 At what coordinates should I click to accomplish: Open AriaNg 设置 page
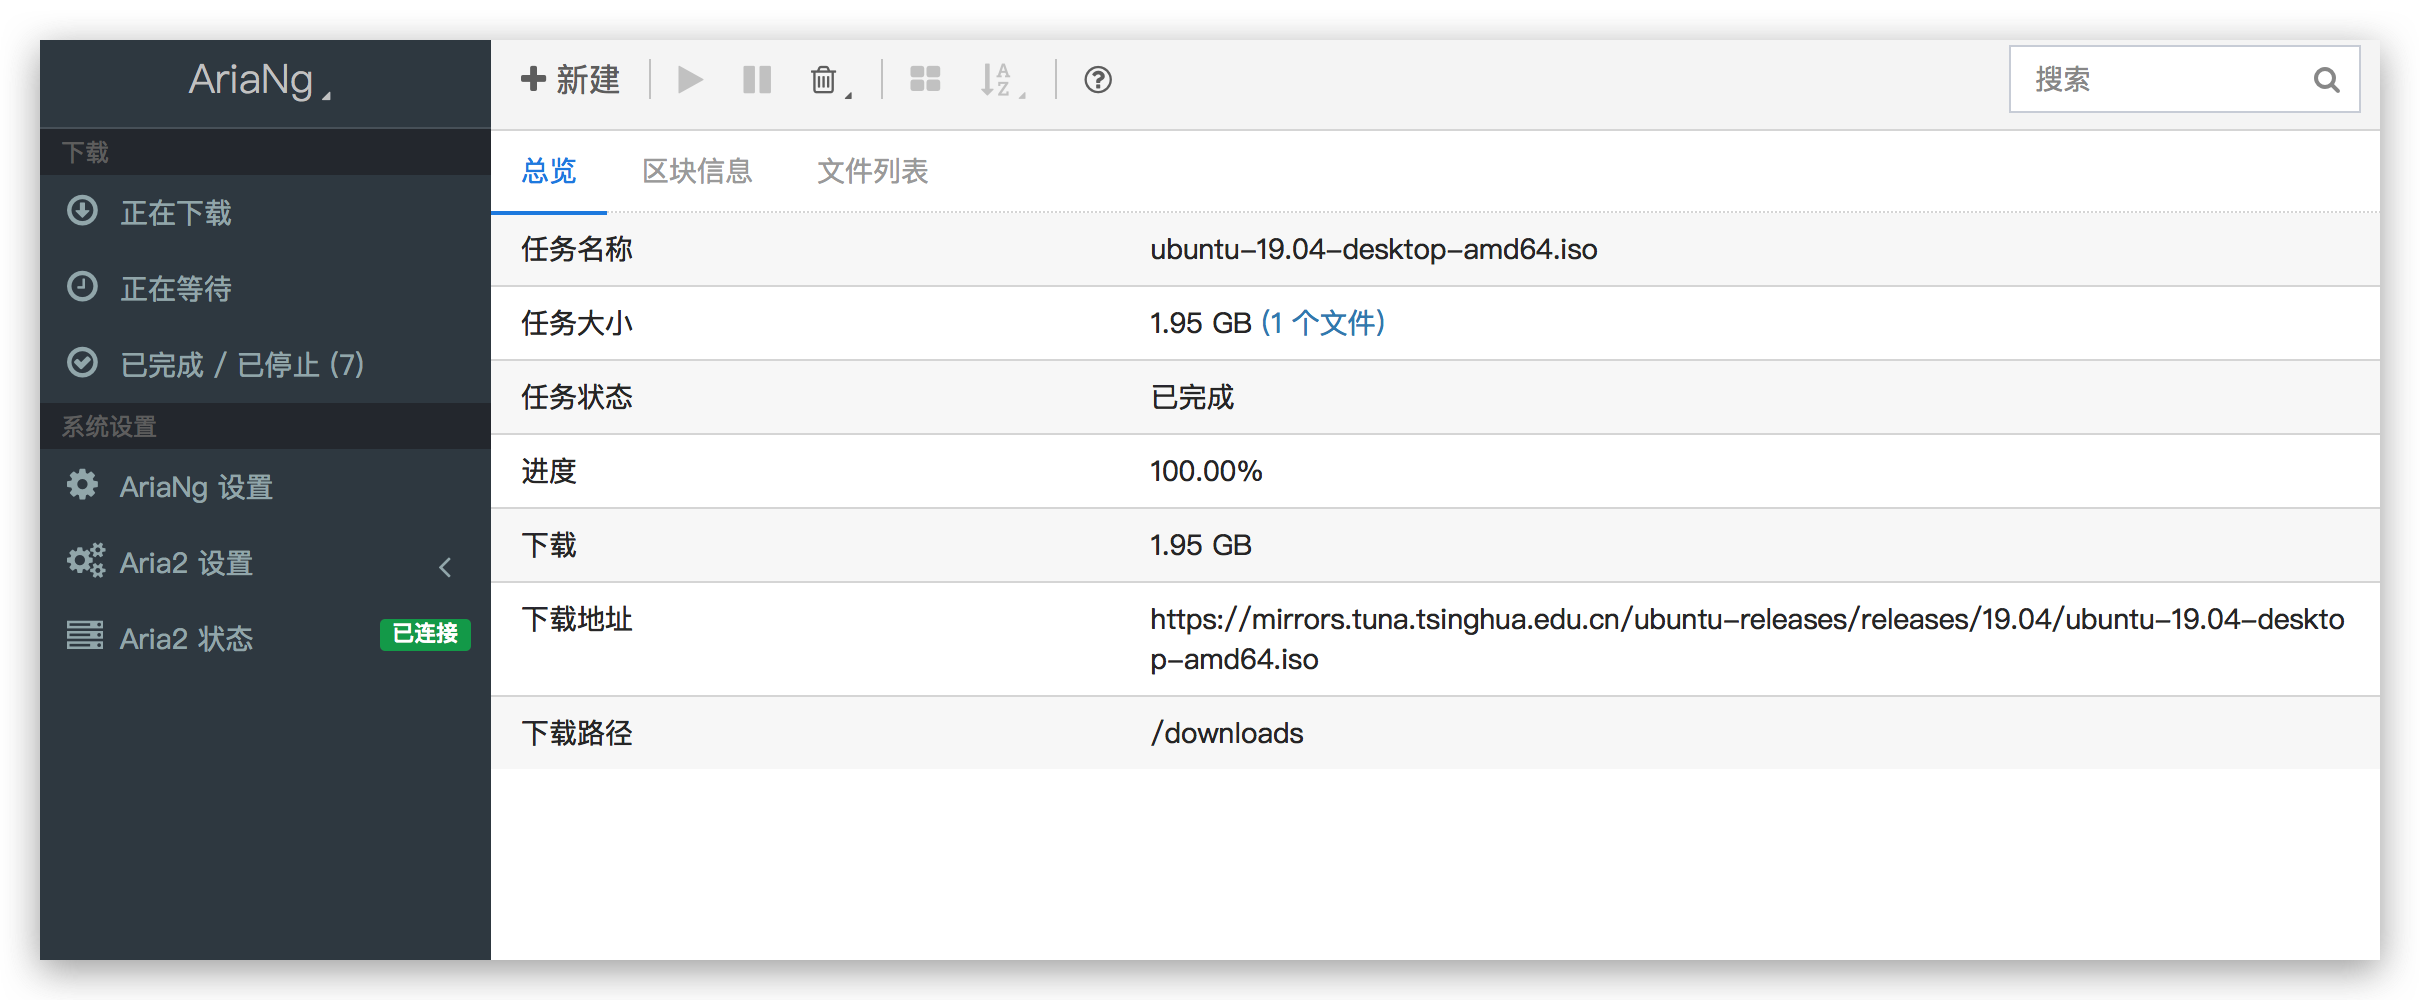(x=196, y=487)
